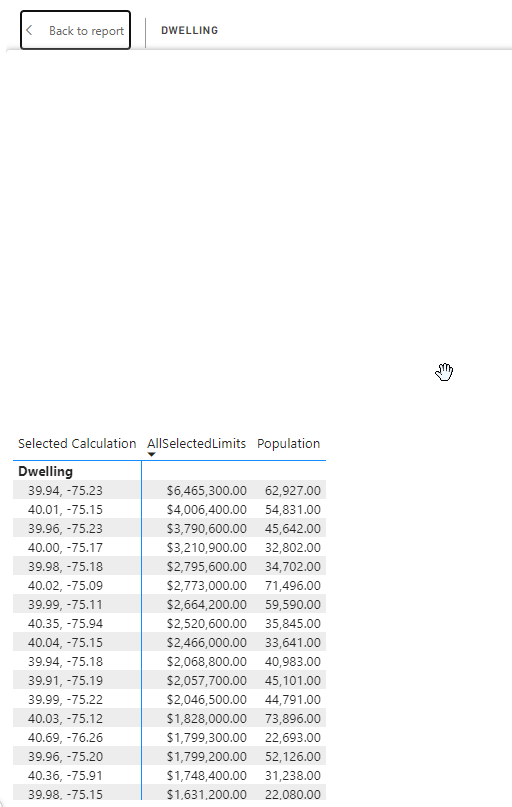Viewport: 512px width, 807px height.
Task: Select row 39.96, -75.23
Action: (x=65, y=529)
